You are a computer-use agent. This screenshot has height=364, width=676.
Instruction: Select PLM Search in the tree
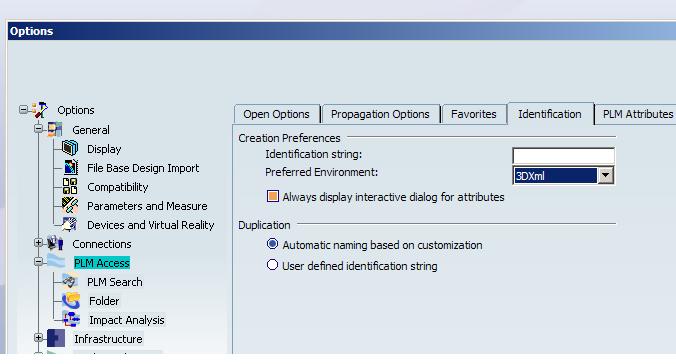click(x=115, y=282)
